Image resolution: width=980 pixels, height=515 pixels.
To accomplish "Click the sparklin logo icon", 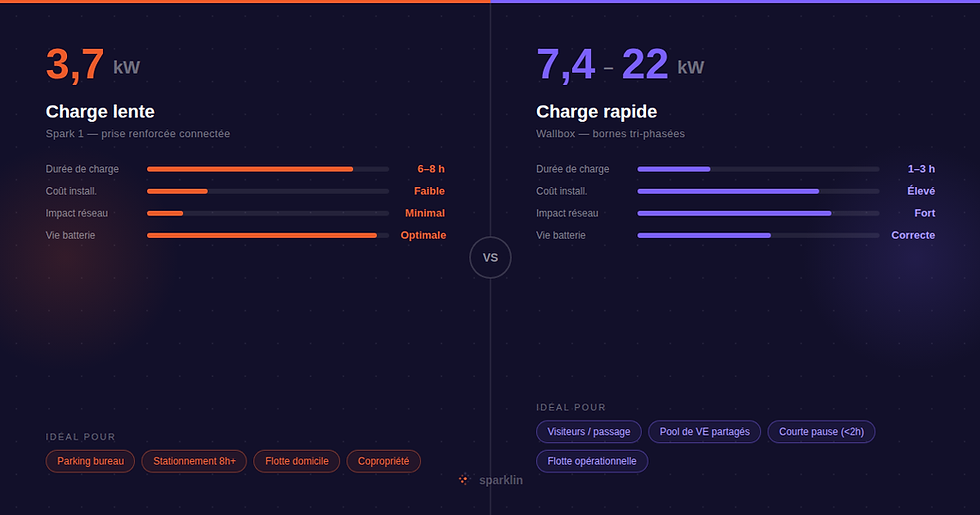I will (464, 479).
